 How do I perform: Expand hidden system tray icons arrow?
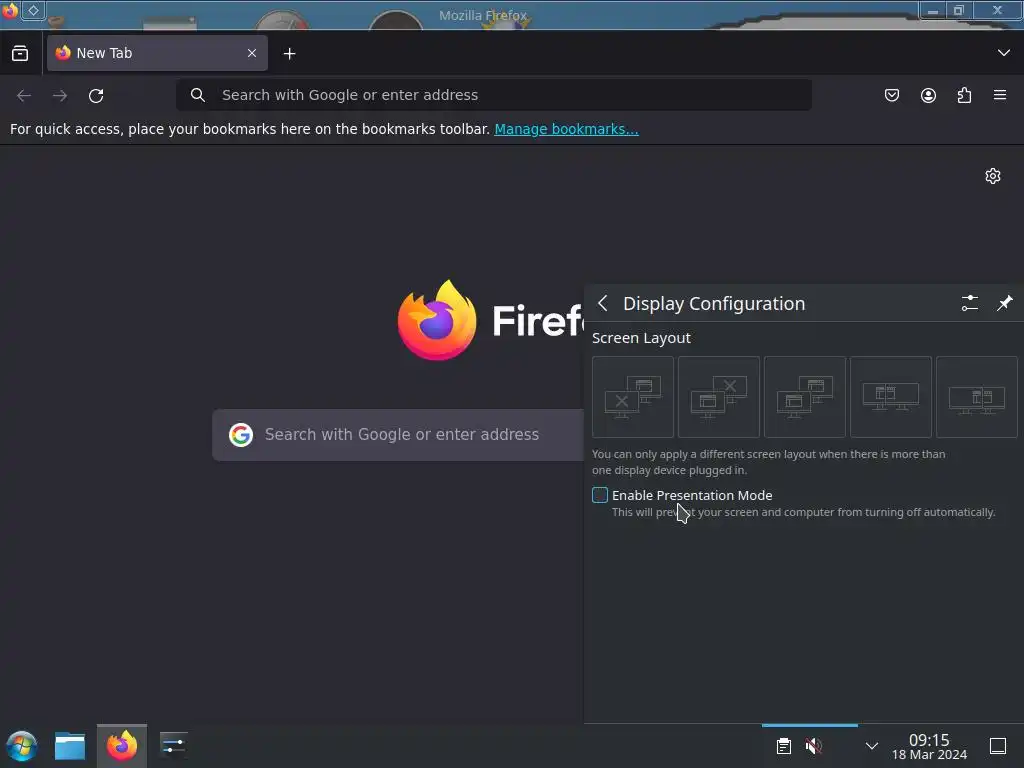[x=871, y=746]
